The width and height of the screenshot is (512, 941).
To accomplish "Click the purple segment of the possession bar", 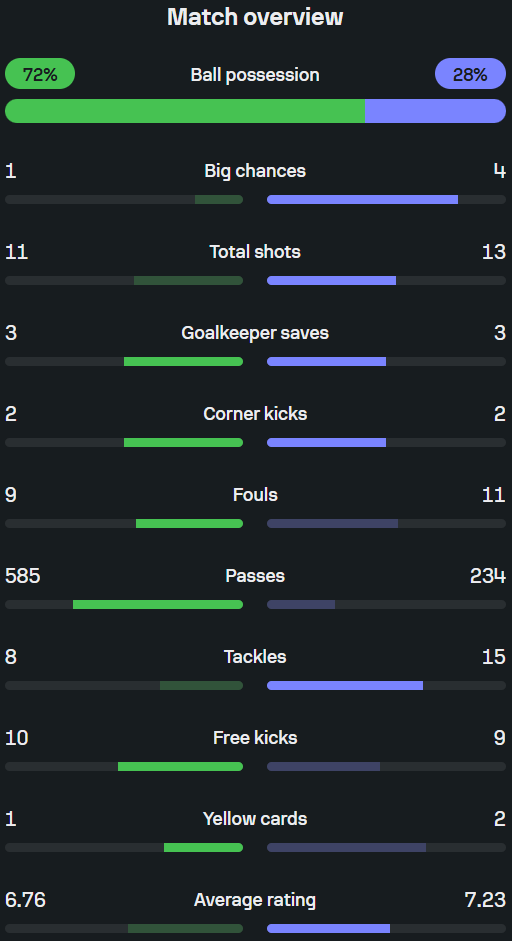I will tap(435, 111).
